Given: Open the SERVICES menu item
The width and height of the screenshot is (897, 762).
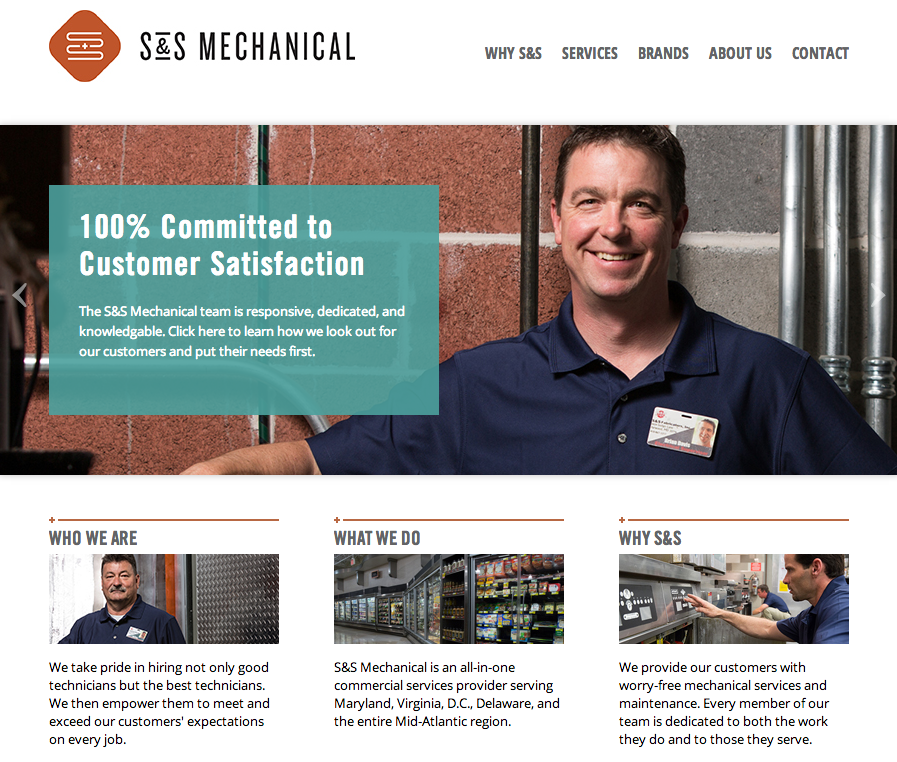Looking at the screenshot, I should pyautogui.click(x=589, y=53).
